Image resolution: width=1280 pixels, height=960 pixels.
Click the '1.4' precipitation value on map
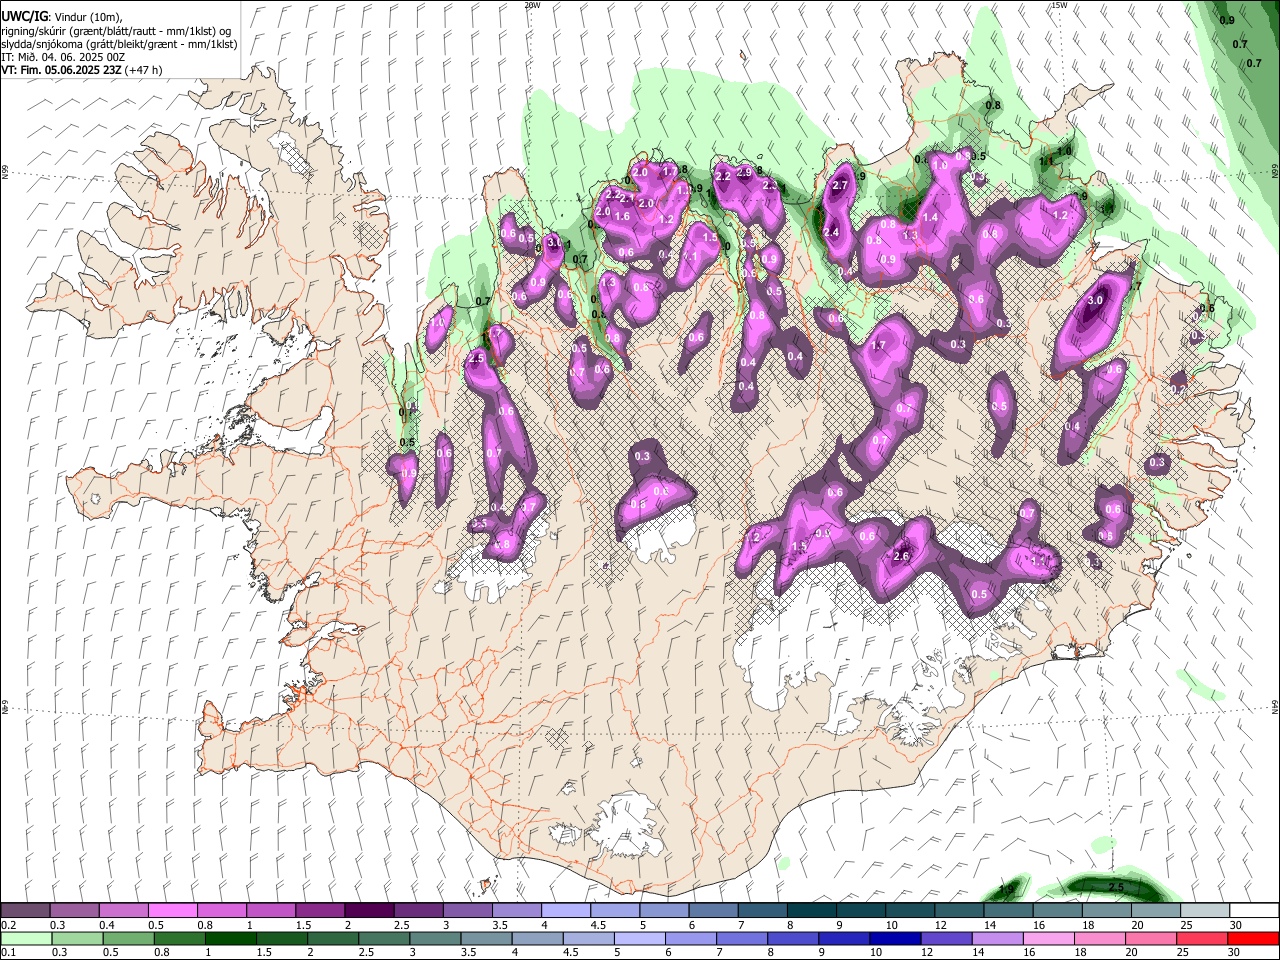tap(930, 217)
